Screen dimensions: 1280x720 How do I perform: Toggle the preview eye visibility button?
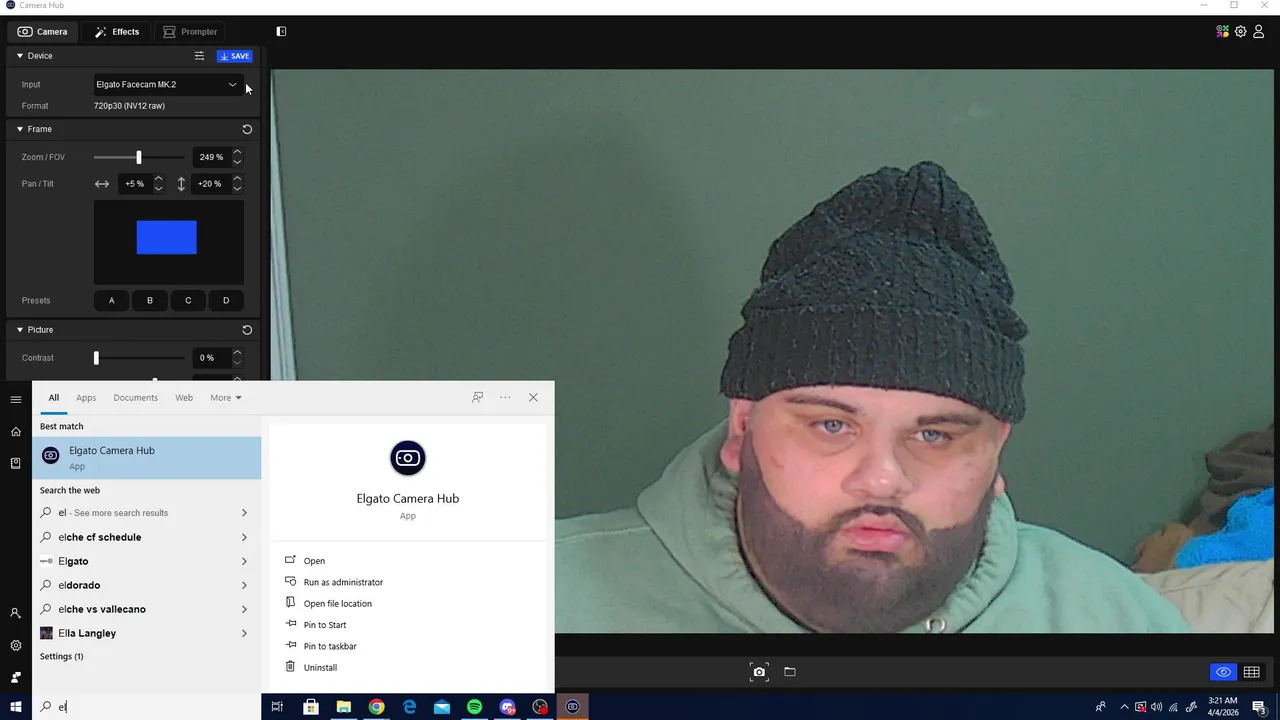click(1222, 672)
